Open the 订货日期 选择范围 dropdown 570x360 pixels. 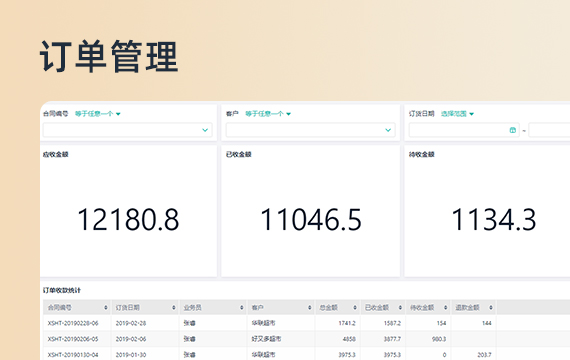[x=457, y=114]
